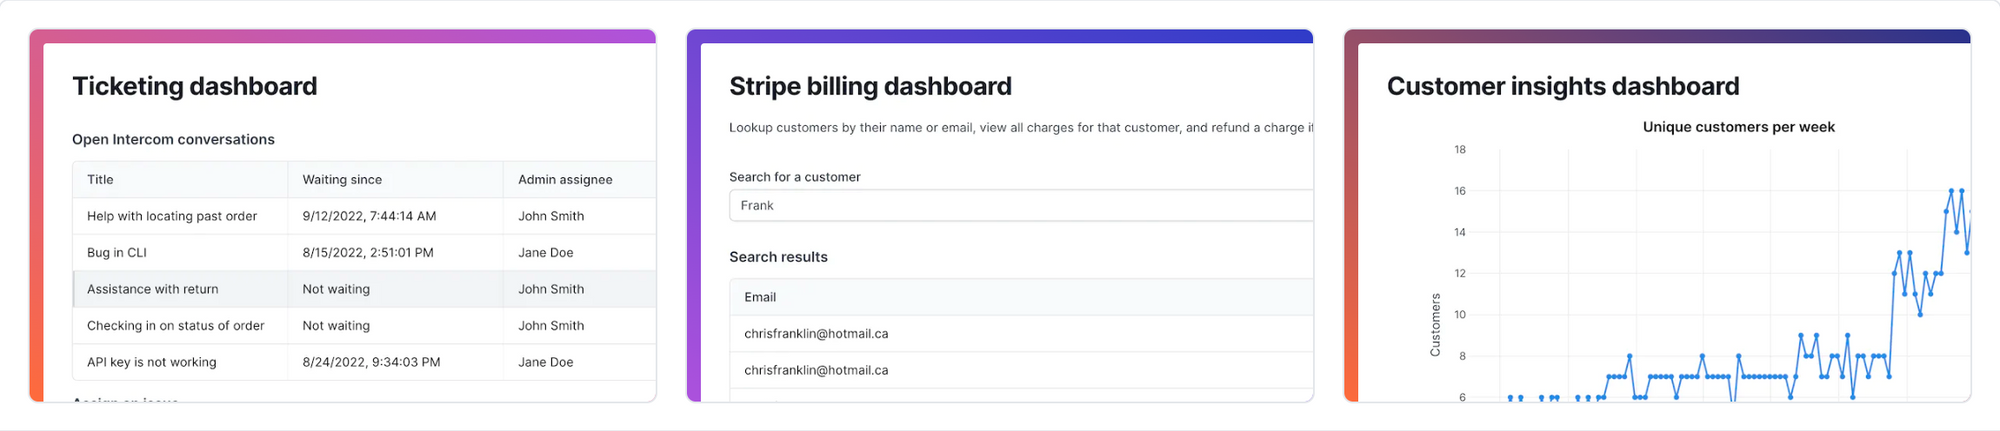Click the Email column header in search results
The height and width of the screenshot is (431, 2000).
(x=760, y=297)
